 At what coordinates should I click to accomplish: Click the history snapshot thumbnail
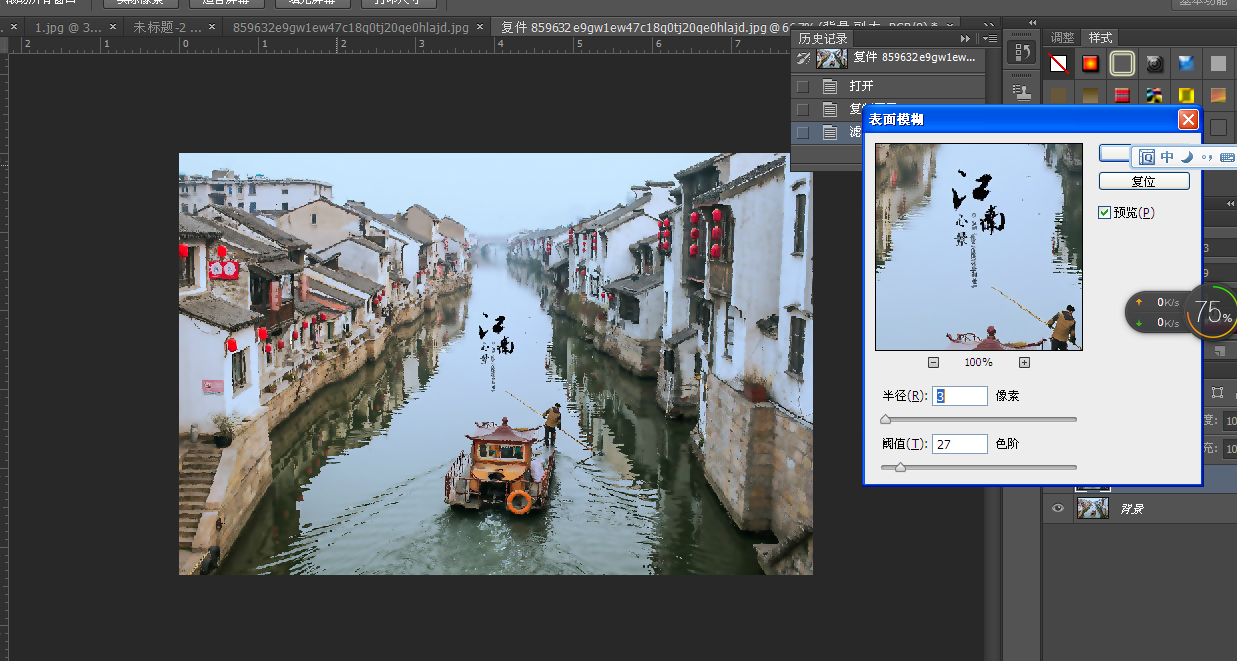(832, 59)
